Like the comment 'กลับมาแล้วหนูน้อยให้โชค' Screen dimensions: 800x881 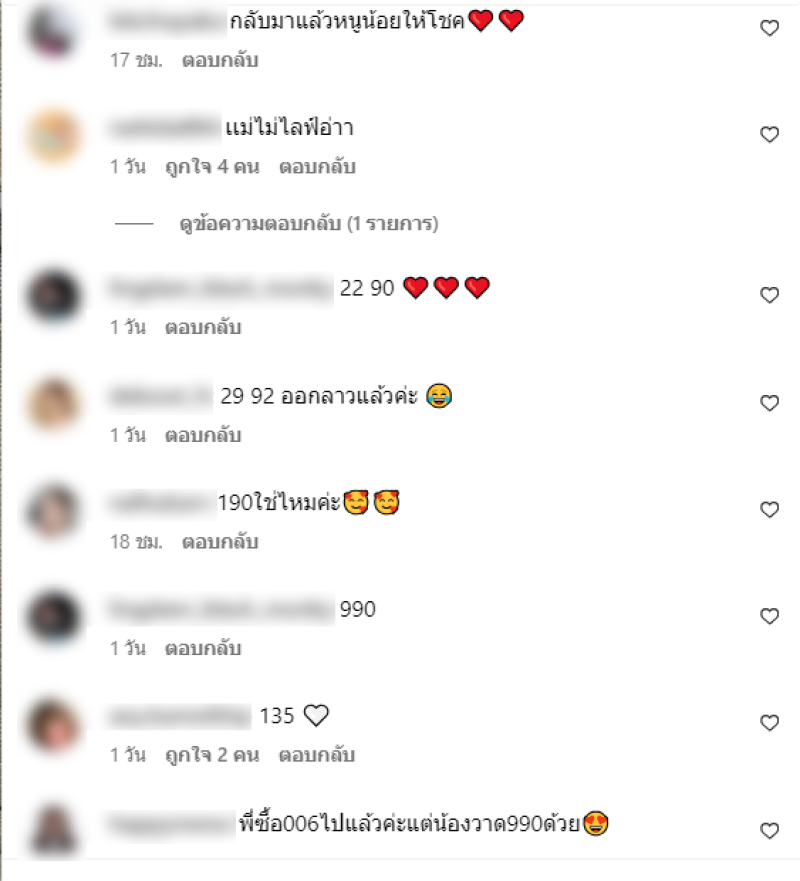(x=769, y=28)
